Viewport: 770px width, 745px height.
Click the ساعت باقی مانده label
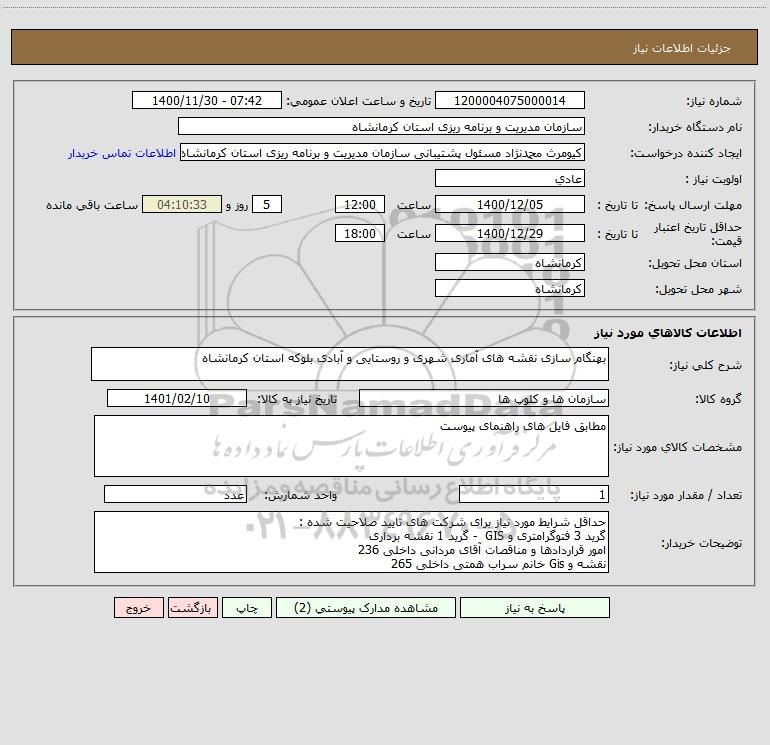tap(92, 205)
